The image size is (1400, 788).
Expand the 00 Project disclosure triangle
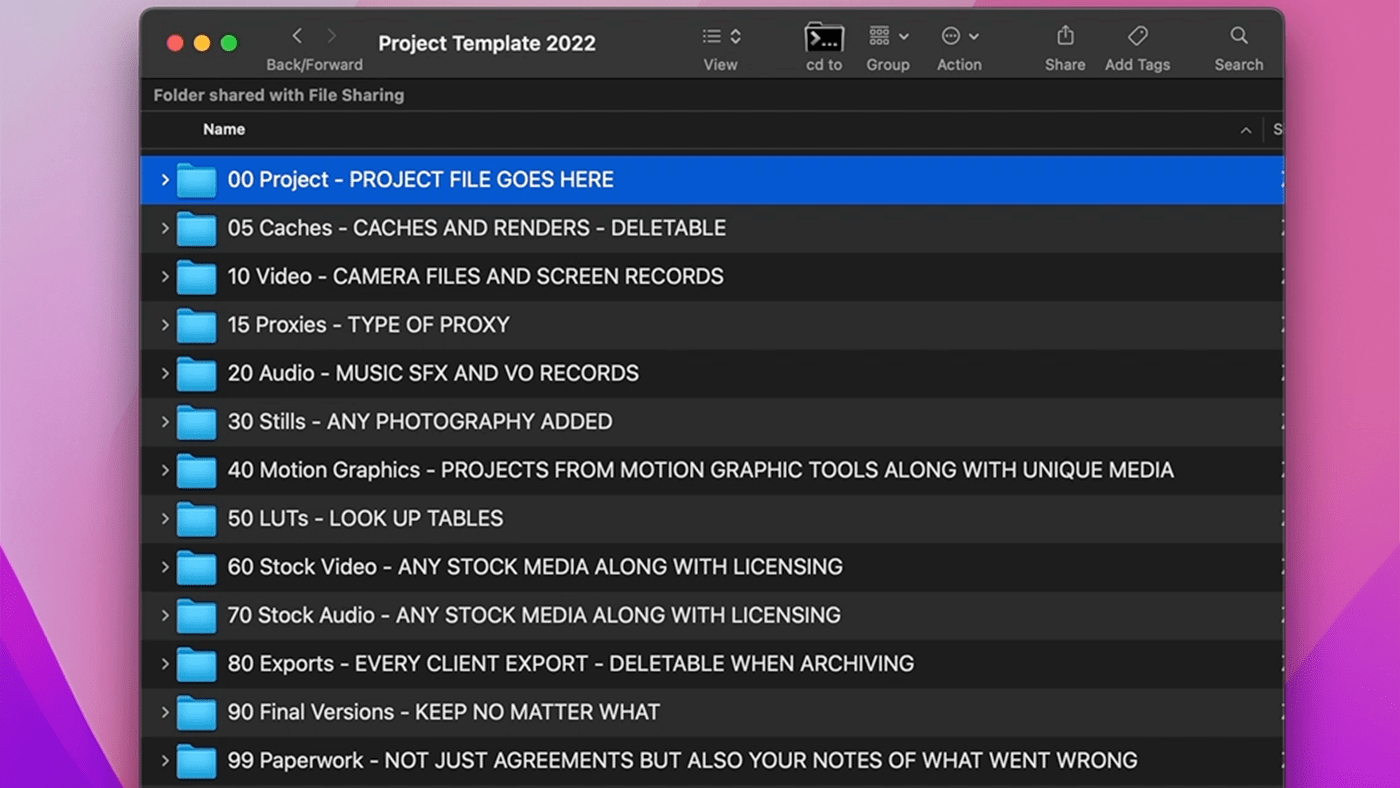(x=165, y=180)
